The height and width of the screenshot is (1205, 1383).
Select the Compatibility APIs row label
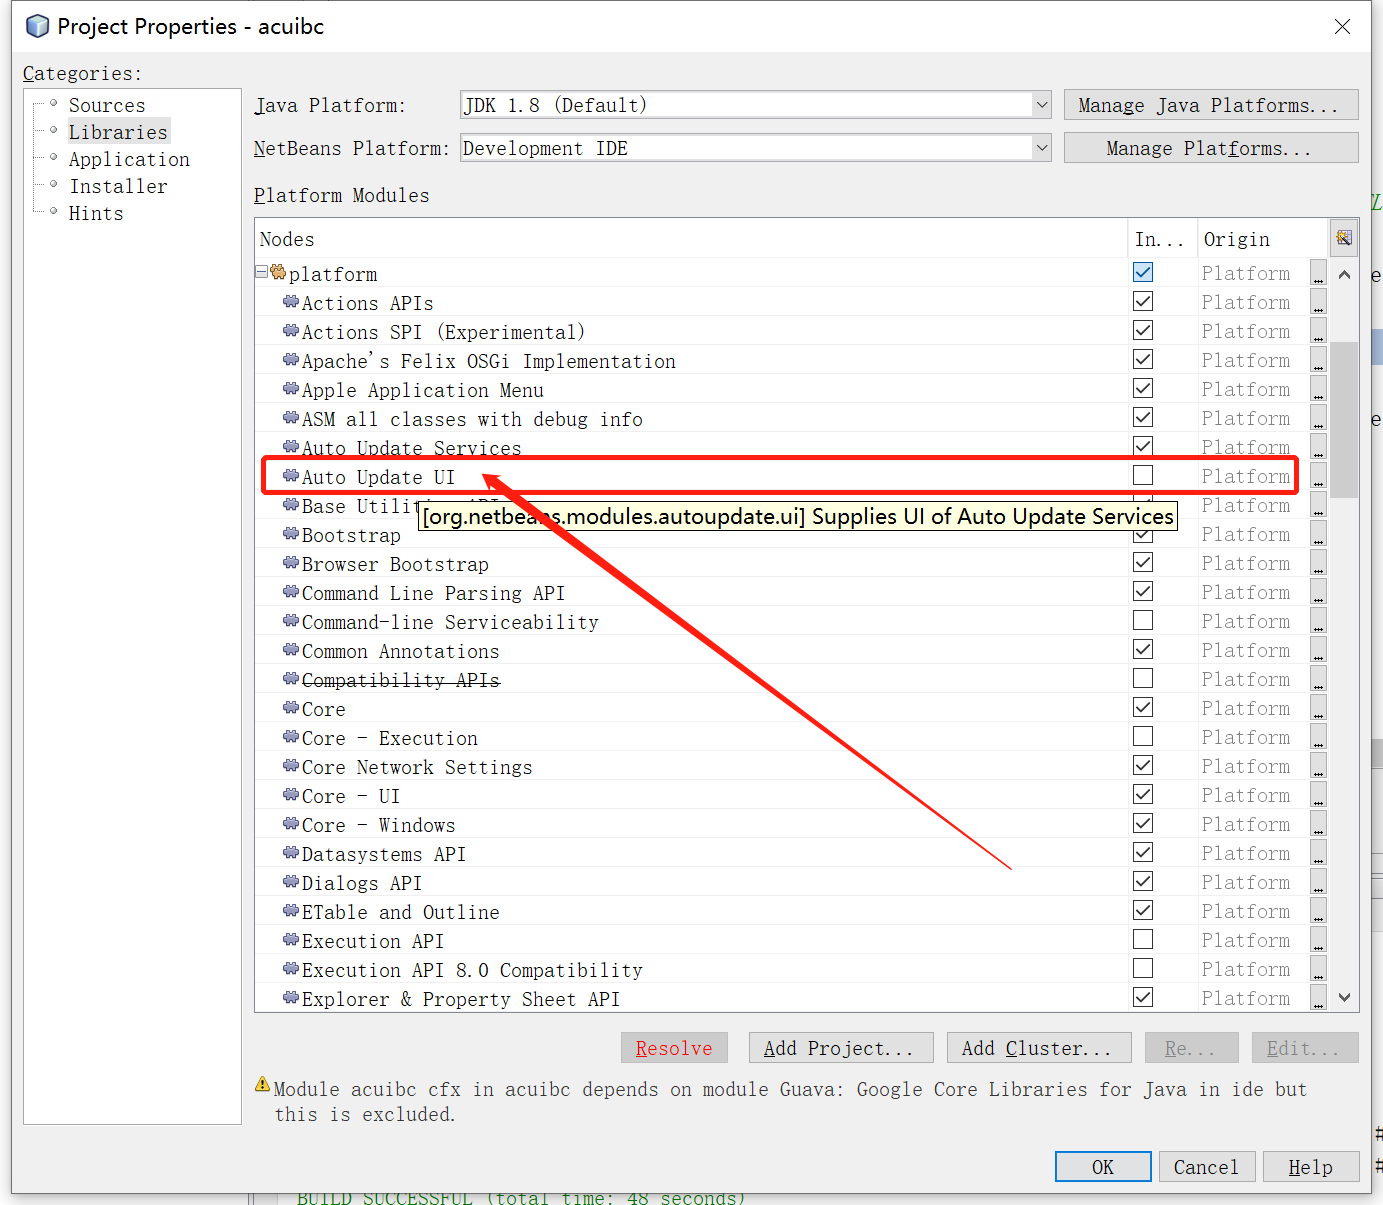401,680
